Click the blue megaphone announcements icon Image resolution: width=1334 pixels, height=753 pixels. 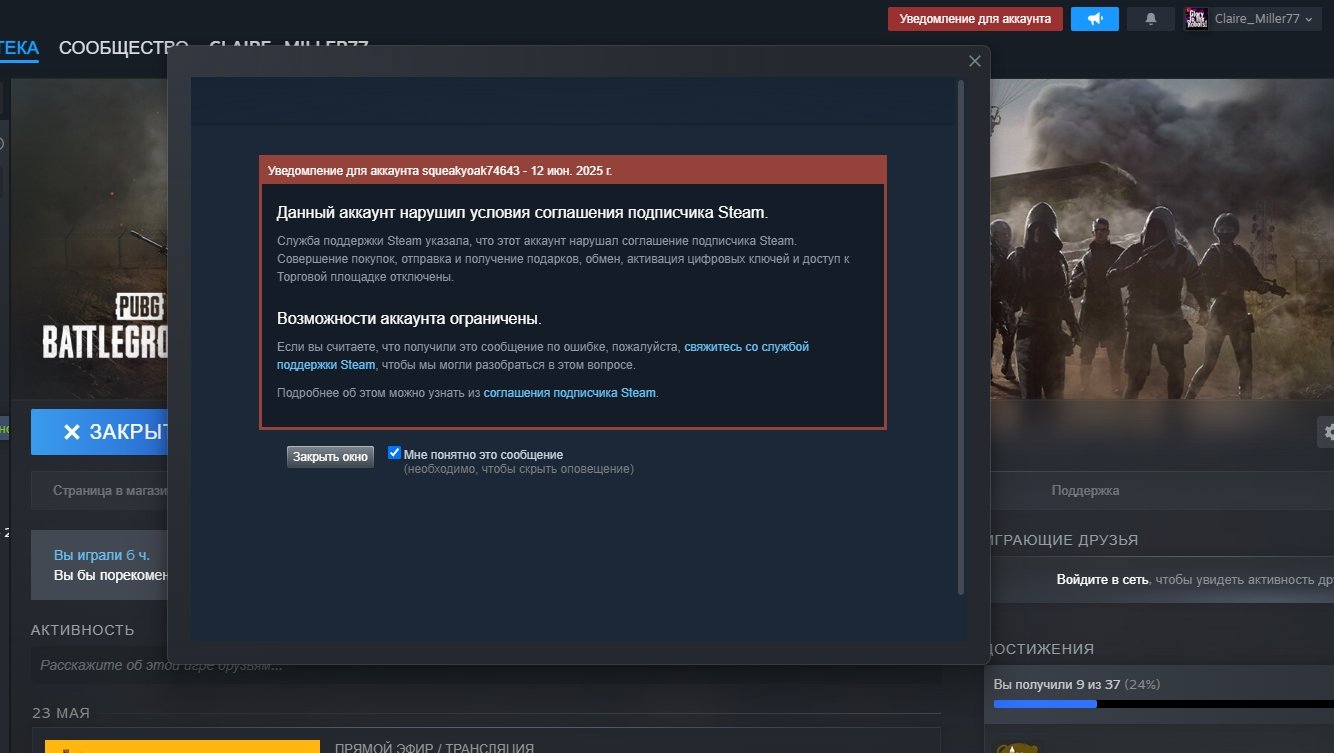[x=1094, y=19]
